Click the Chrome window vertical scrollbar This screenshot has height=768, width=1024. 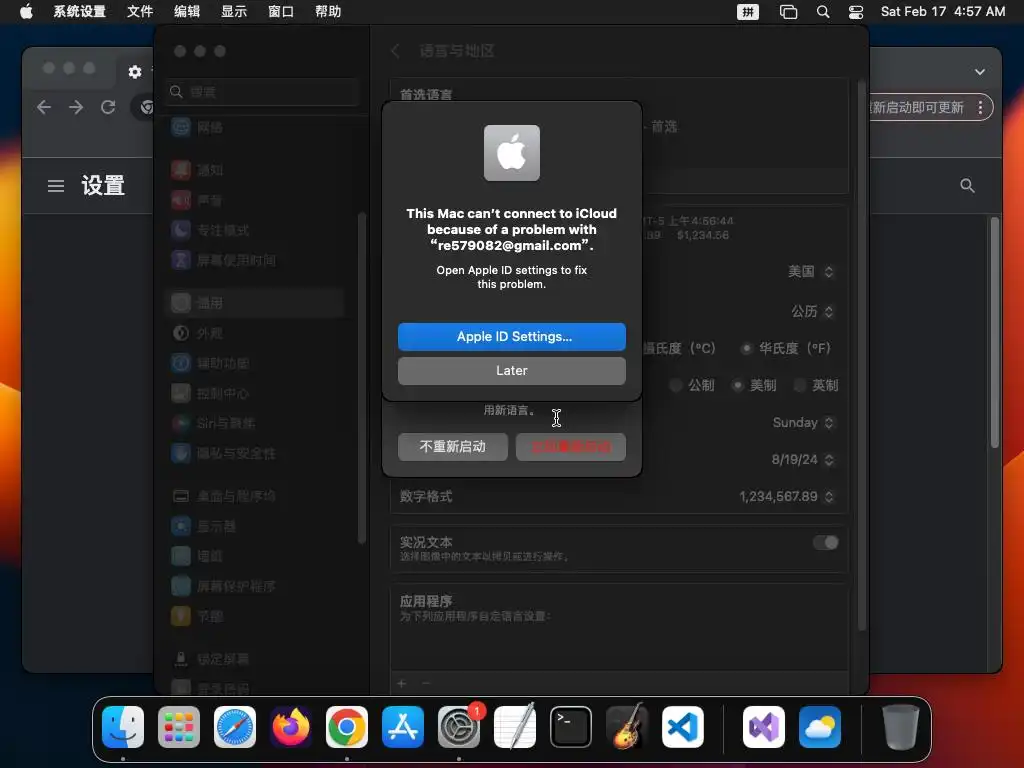(995, 333)
